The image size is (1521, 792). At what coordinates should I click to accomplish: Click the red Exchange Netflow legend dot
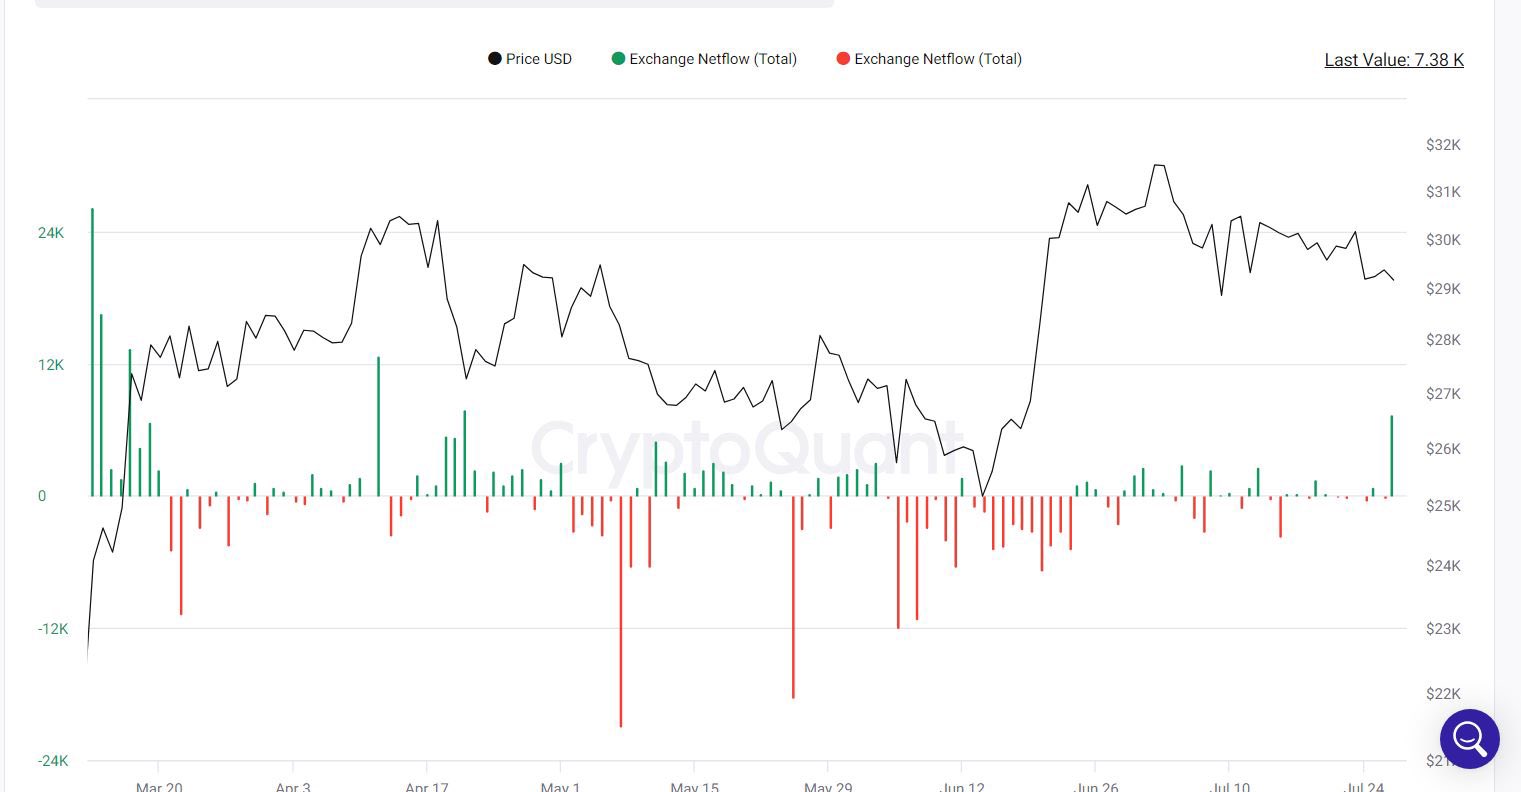click(x=843, y=59)
